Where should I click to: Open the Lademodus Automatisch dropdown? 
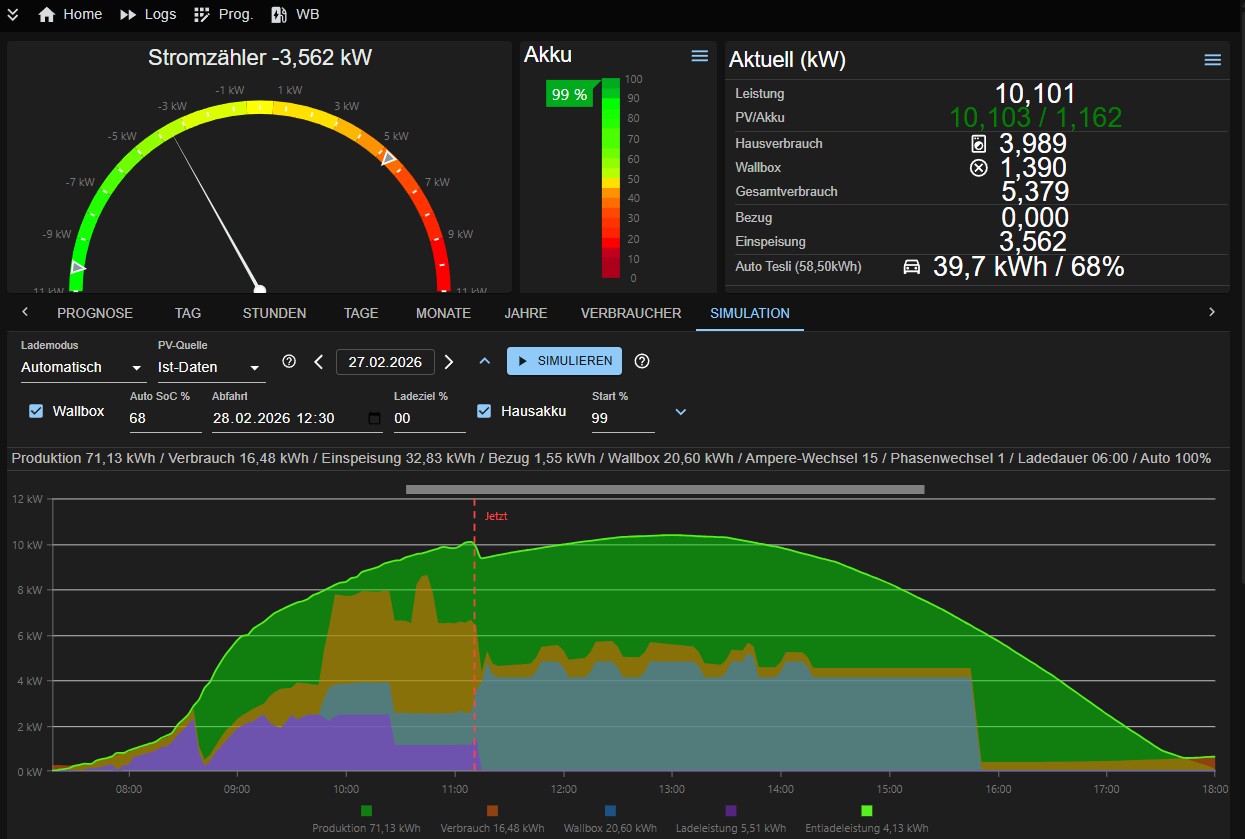82,368
